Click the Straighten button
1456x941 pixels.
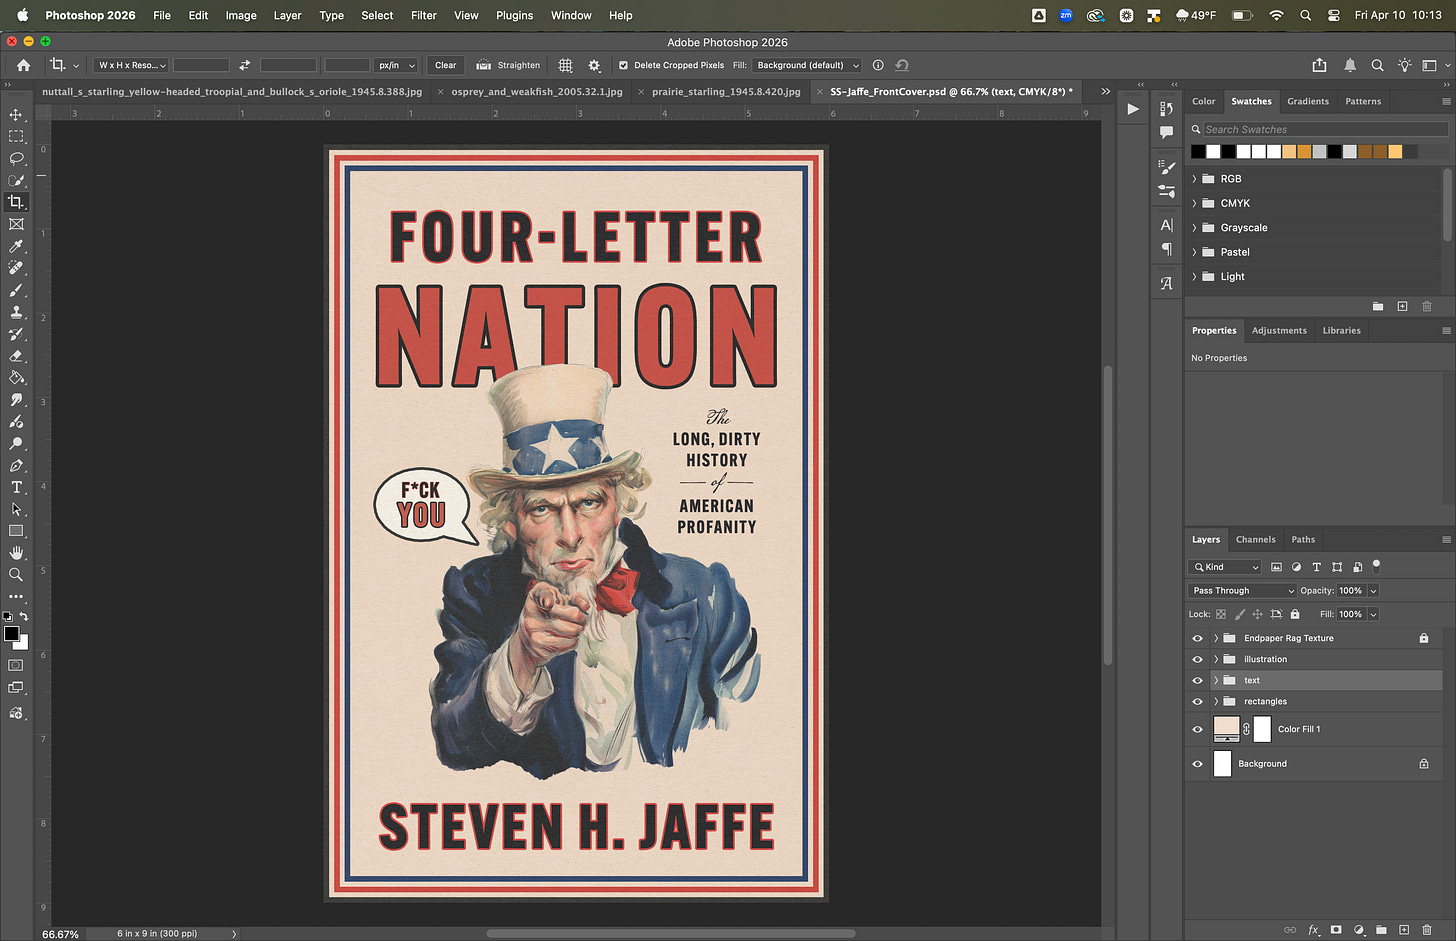[508, 65]
